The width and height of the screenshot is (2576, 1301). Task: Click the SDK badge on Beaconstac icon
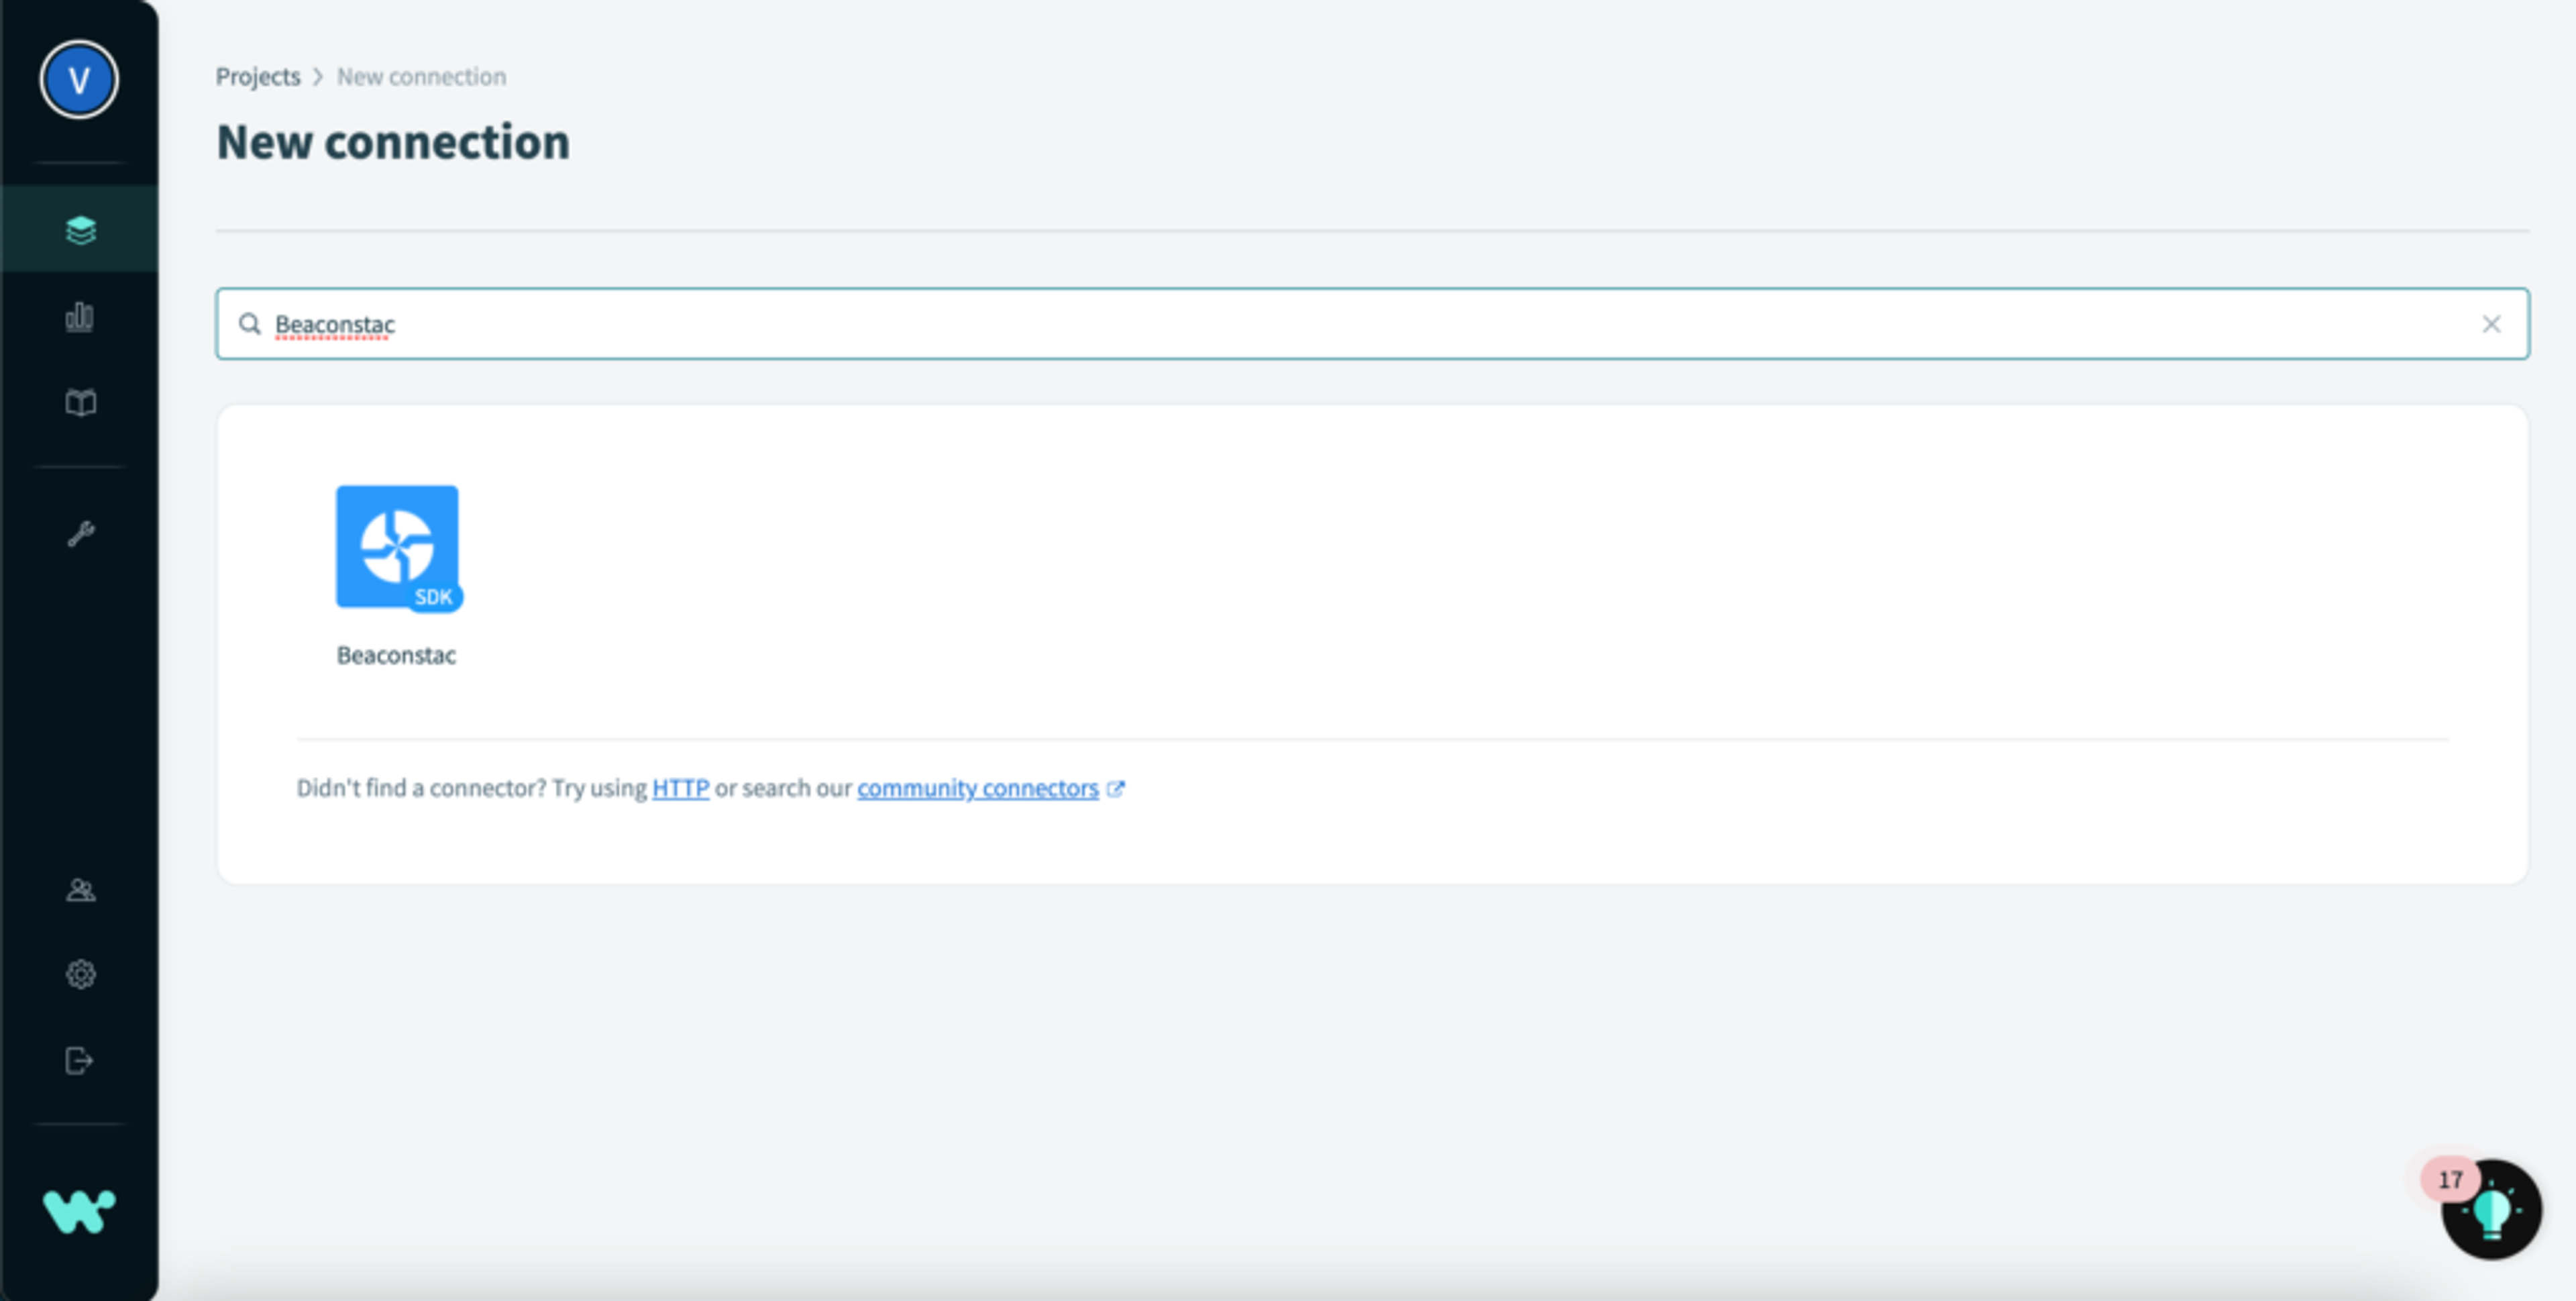coord(434,597)
